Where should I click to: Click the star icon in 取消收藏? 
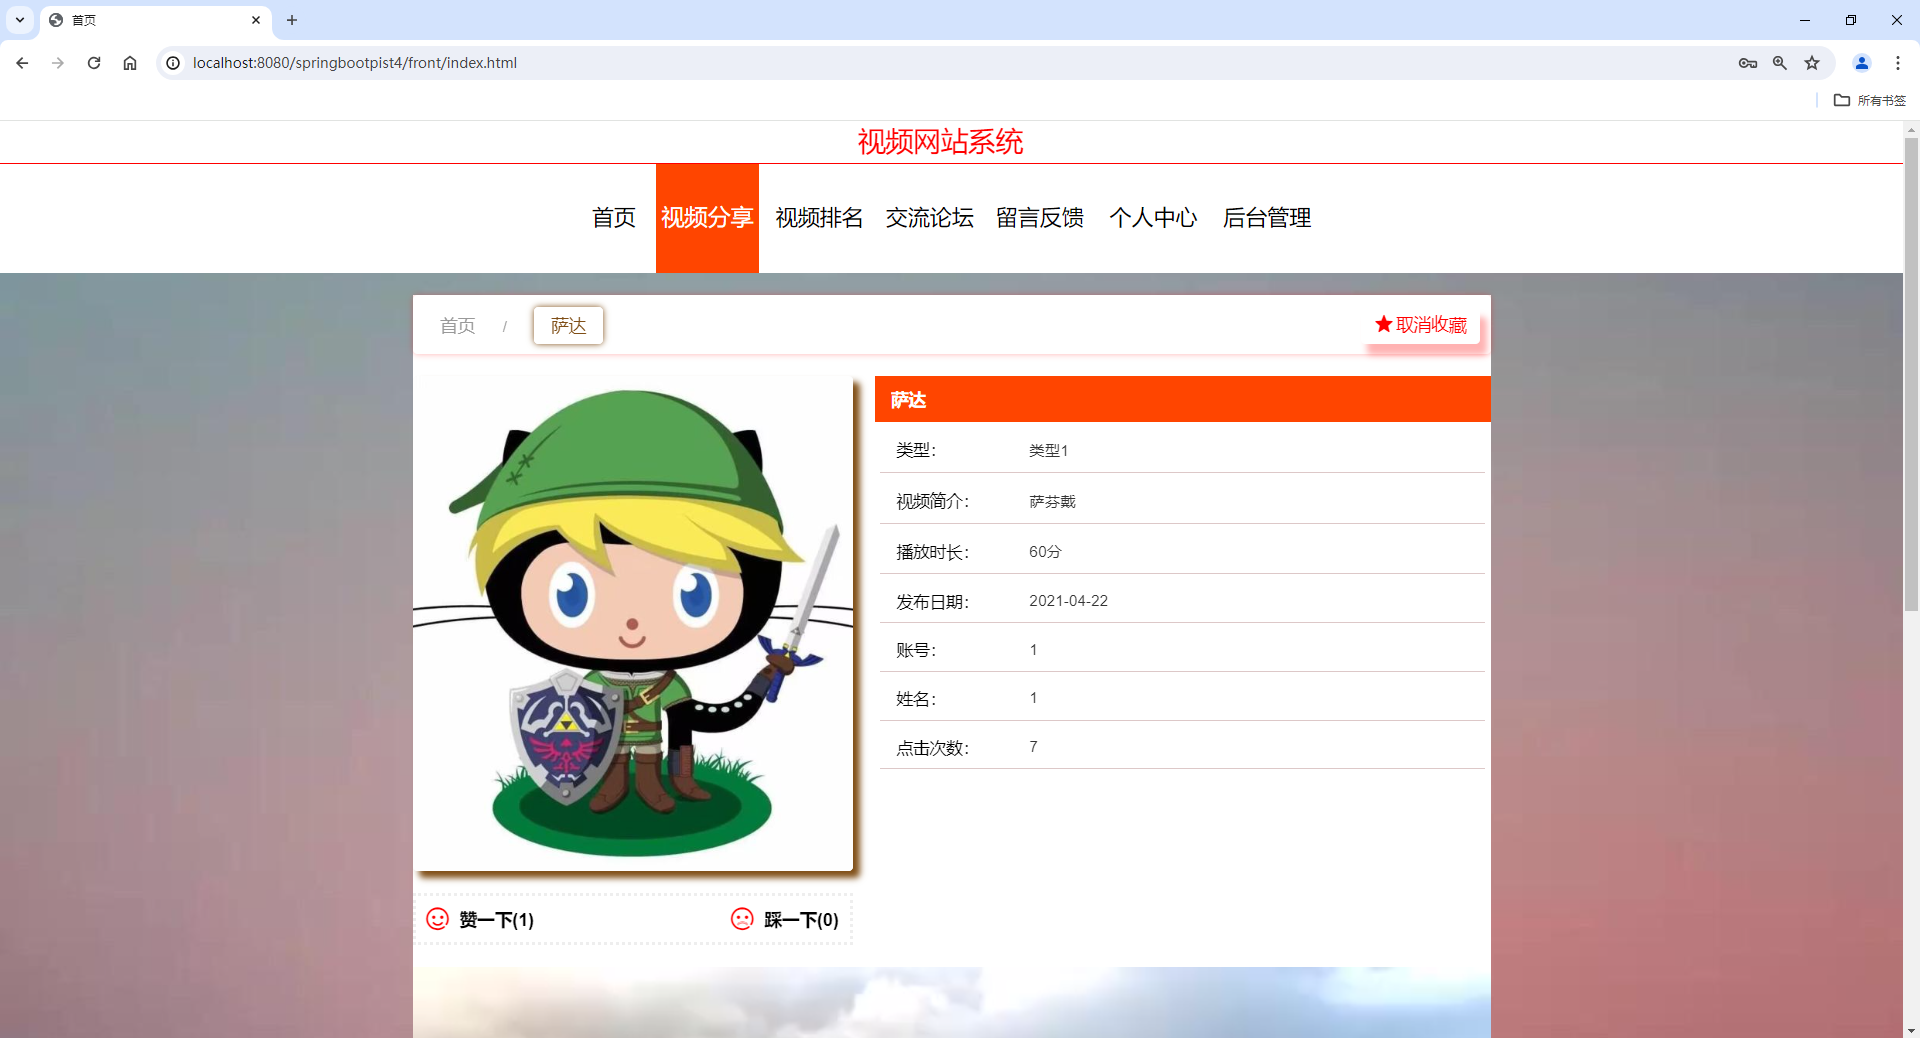1384,324
